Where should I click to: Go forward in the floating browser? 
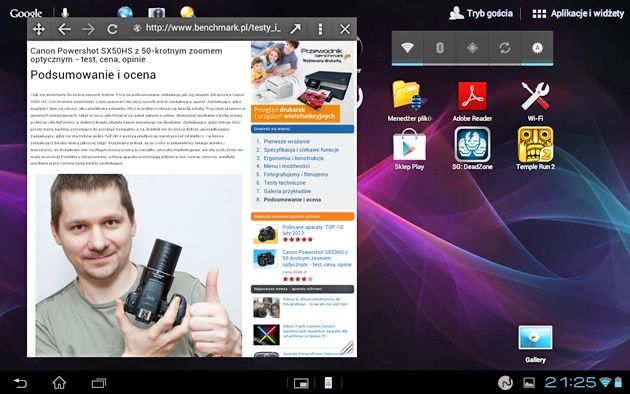(88, 29)
